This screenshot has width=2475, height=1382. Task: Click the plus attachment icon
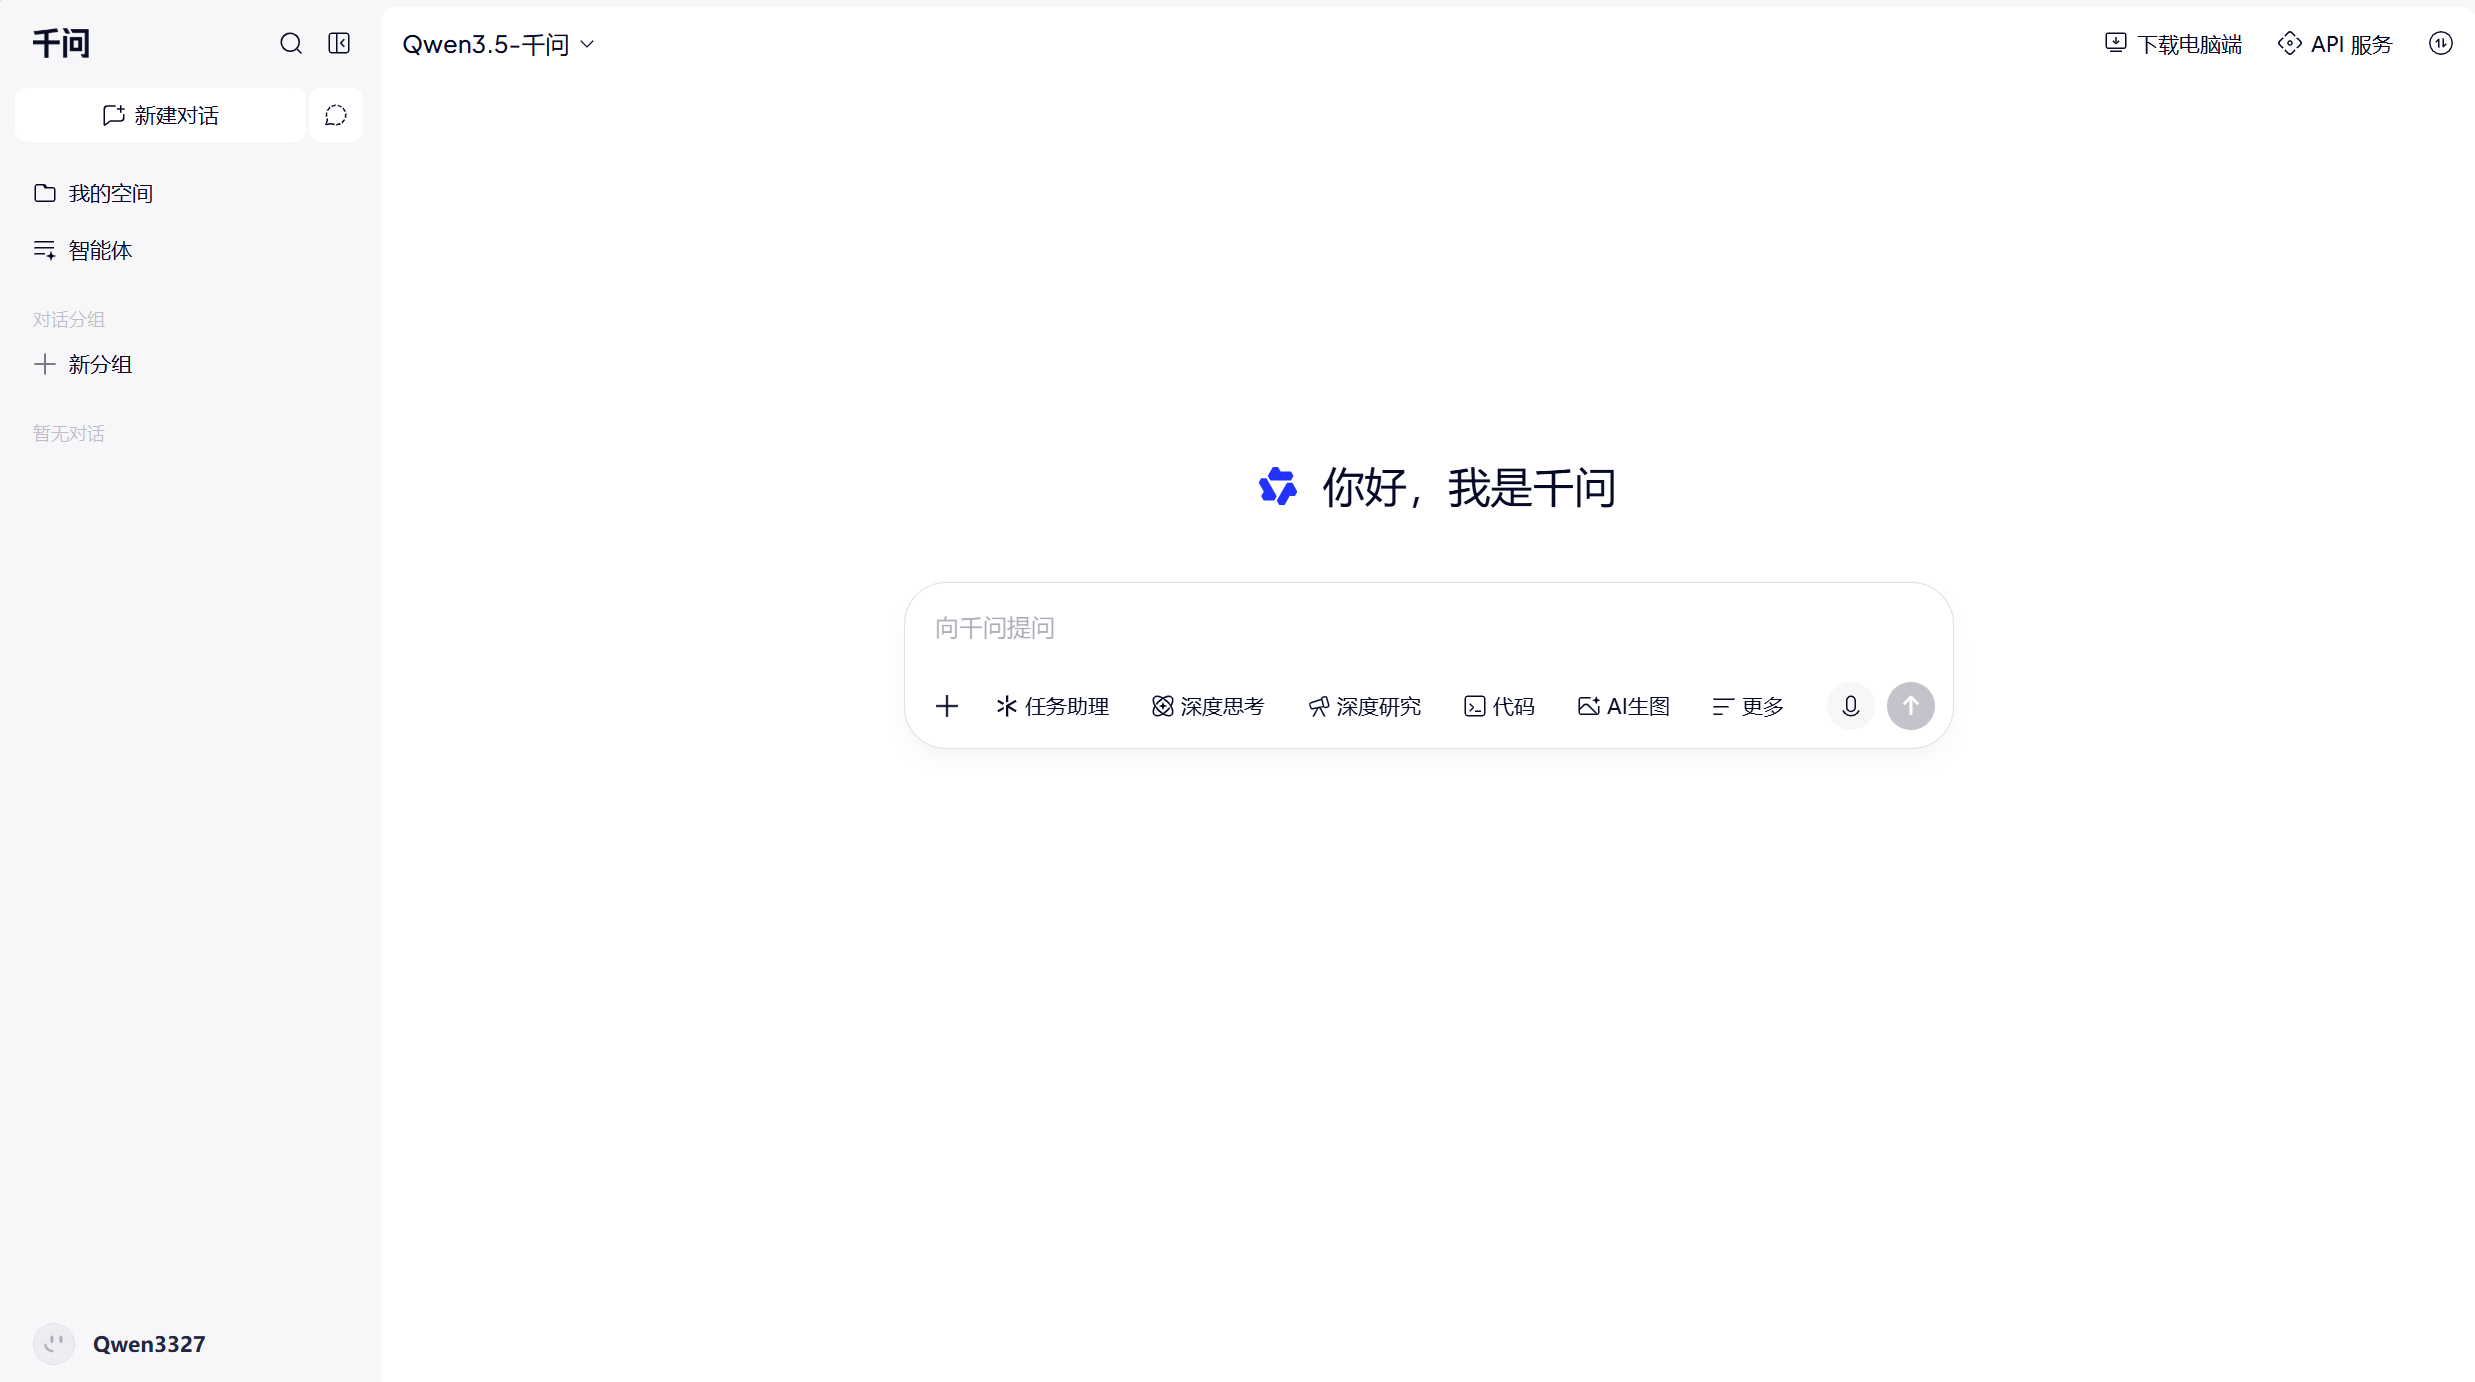pyautogui.click(x=946, y=706)
